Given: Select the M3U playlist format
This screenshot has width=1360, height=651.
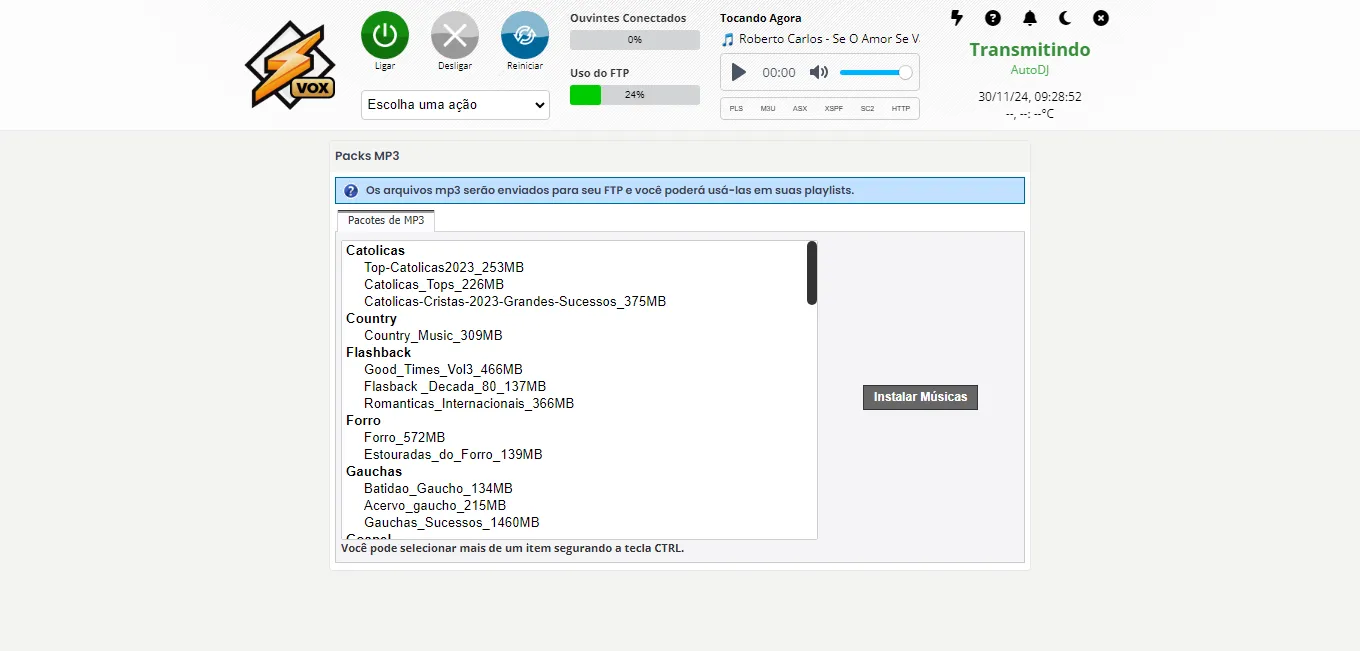Looking at the screenshot, I should [768, 108].
